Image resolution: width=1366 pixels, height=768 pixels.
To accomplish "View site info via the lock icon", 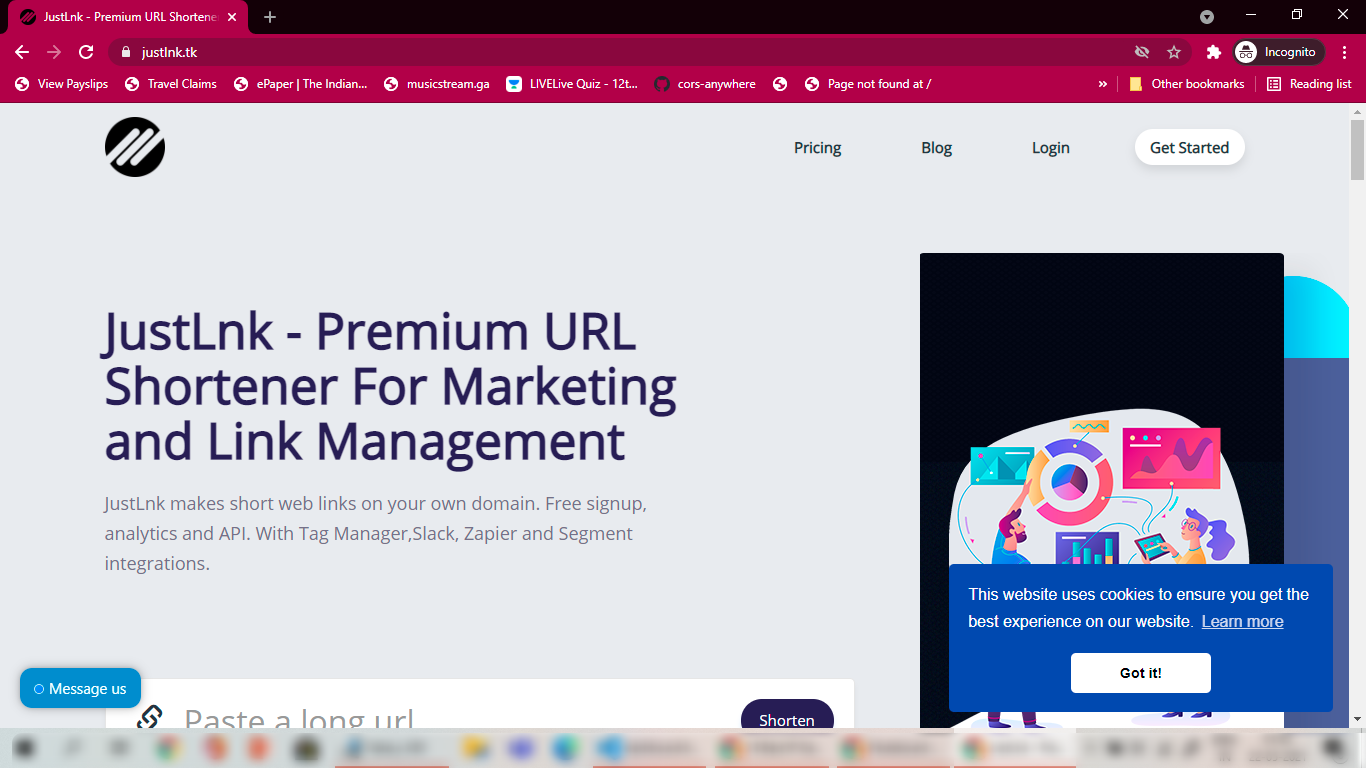I will [126, 52].
